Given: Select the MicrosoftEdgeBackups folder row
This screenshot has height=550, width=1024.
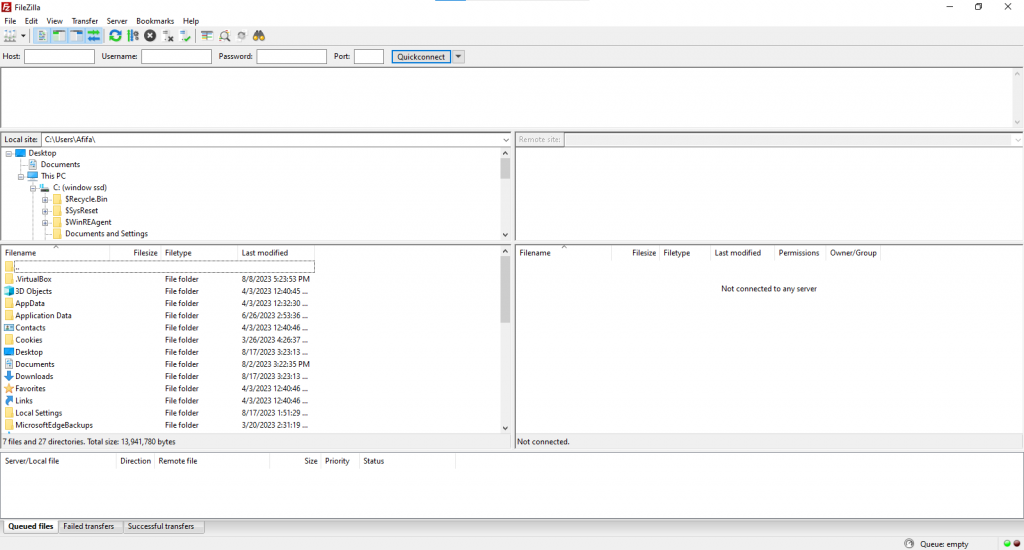Looking at the screenshot, I should tap(159, 425).
